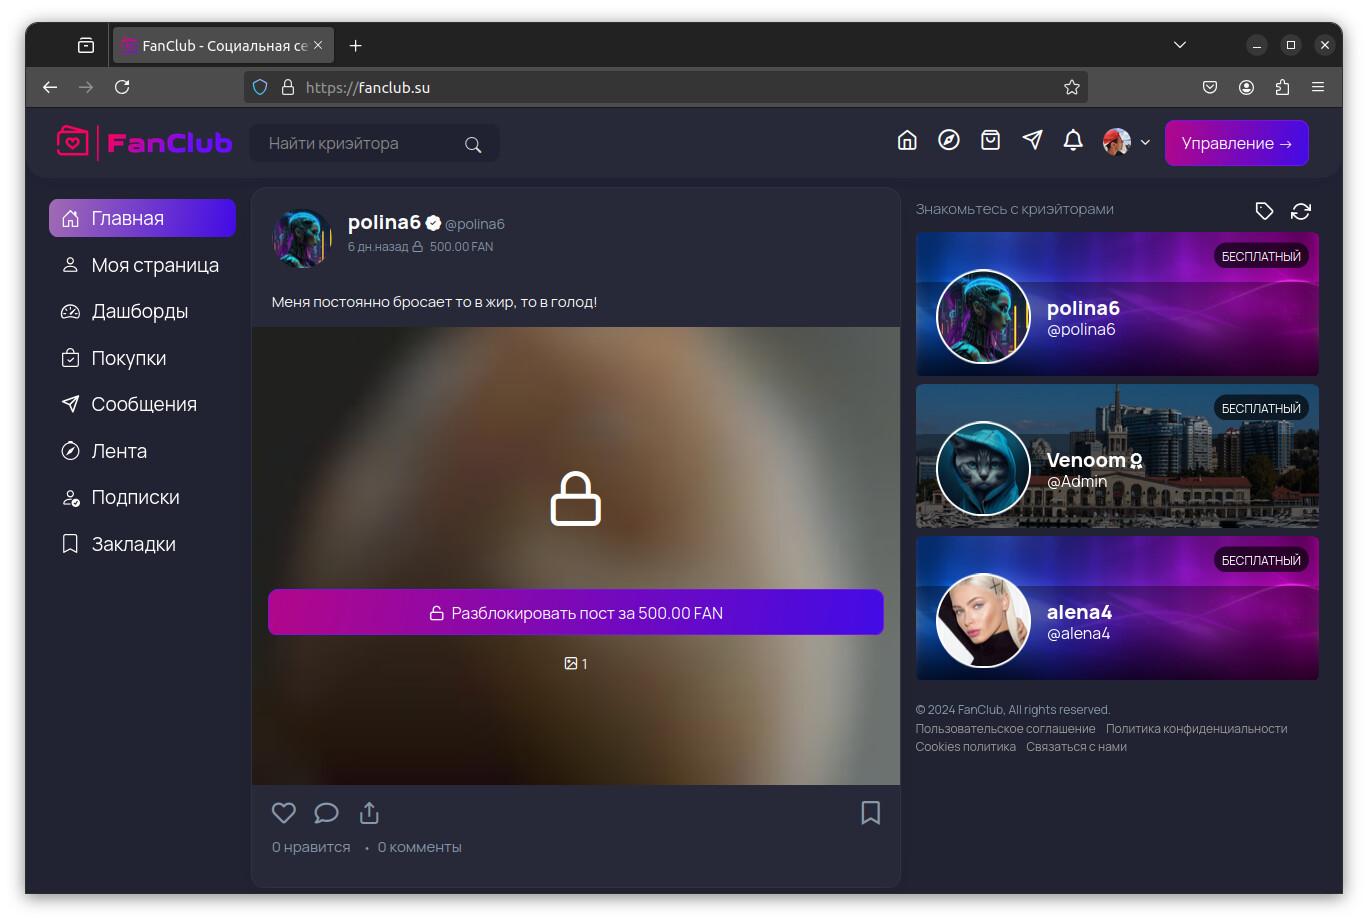Click the search magnifier icon
Image resolution: width=1368 pixels, height=922 pixels.
pyautogui.click(x=473, y=144)
